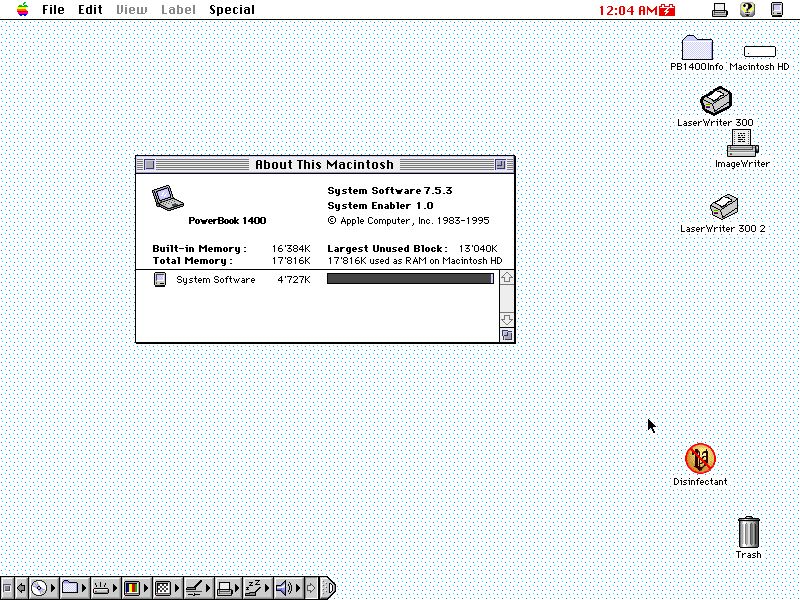This screenshot has height=600, width=800.
Task: Click the Control Strip close box
Action: [7, 588]
